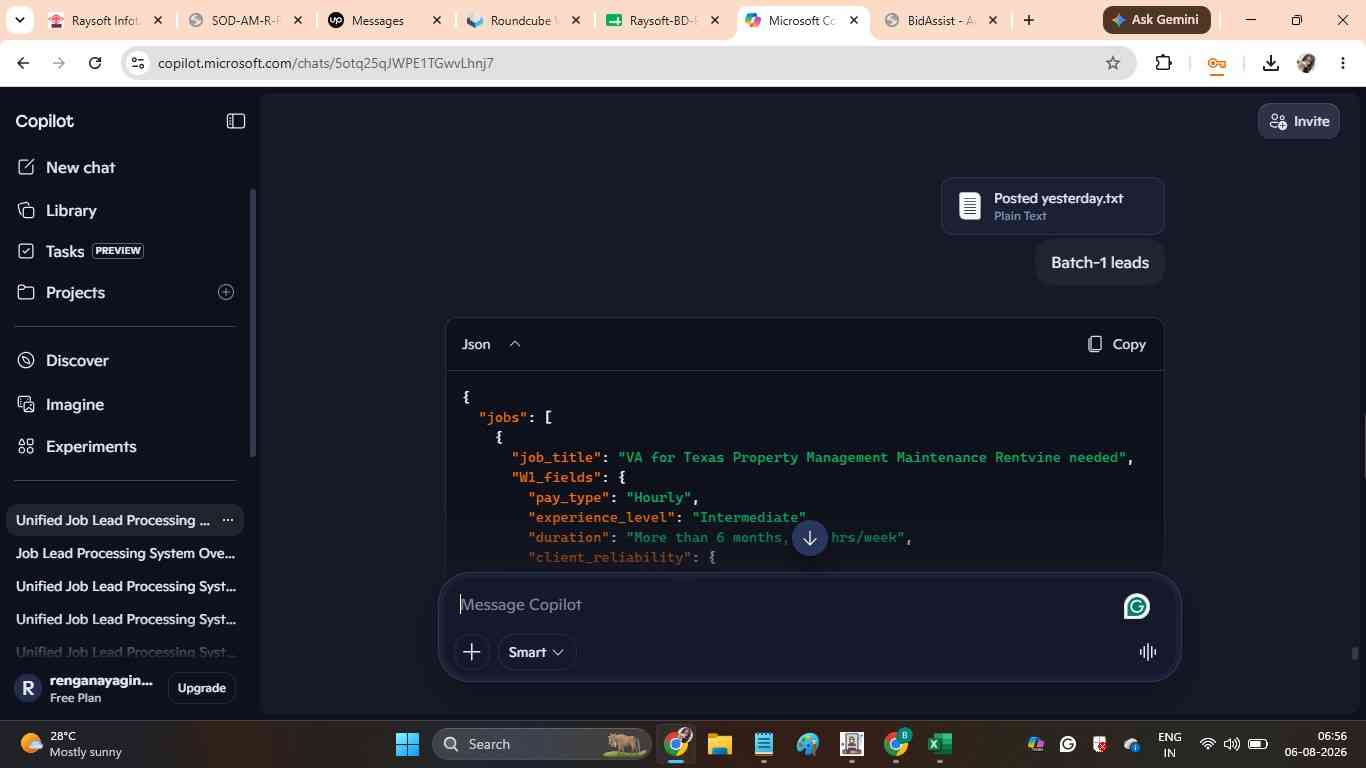Open options for Unified Job Lead chat
This screenshot has height=768, width=1366.
pos(227,520)
